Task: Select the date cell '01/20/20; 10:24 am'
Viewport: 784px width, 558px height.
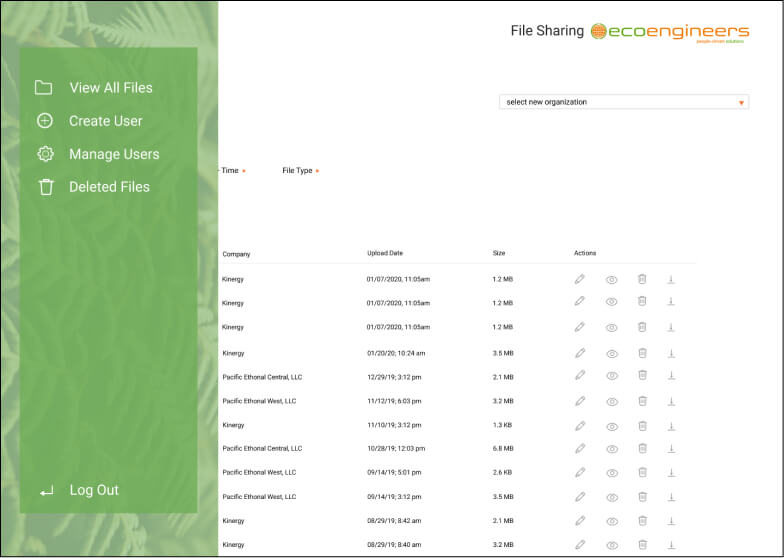Action: click(396, 353)
